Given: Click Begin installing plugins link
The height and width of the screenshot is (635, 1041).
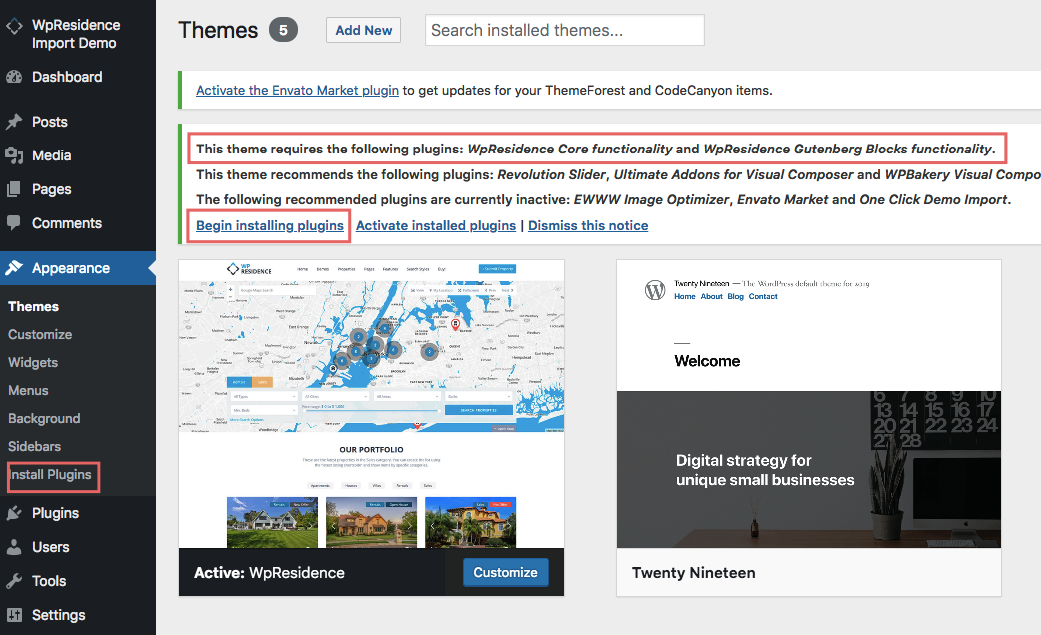Looking at the screenshot, I should pos(270,225).
